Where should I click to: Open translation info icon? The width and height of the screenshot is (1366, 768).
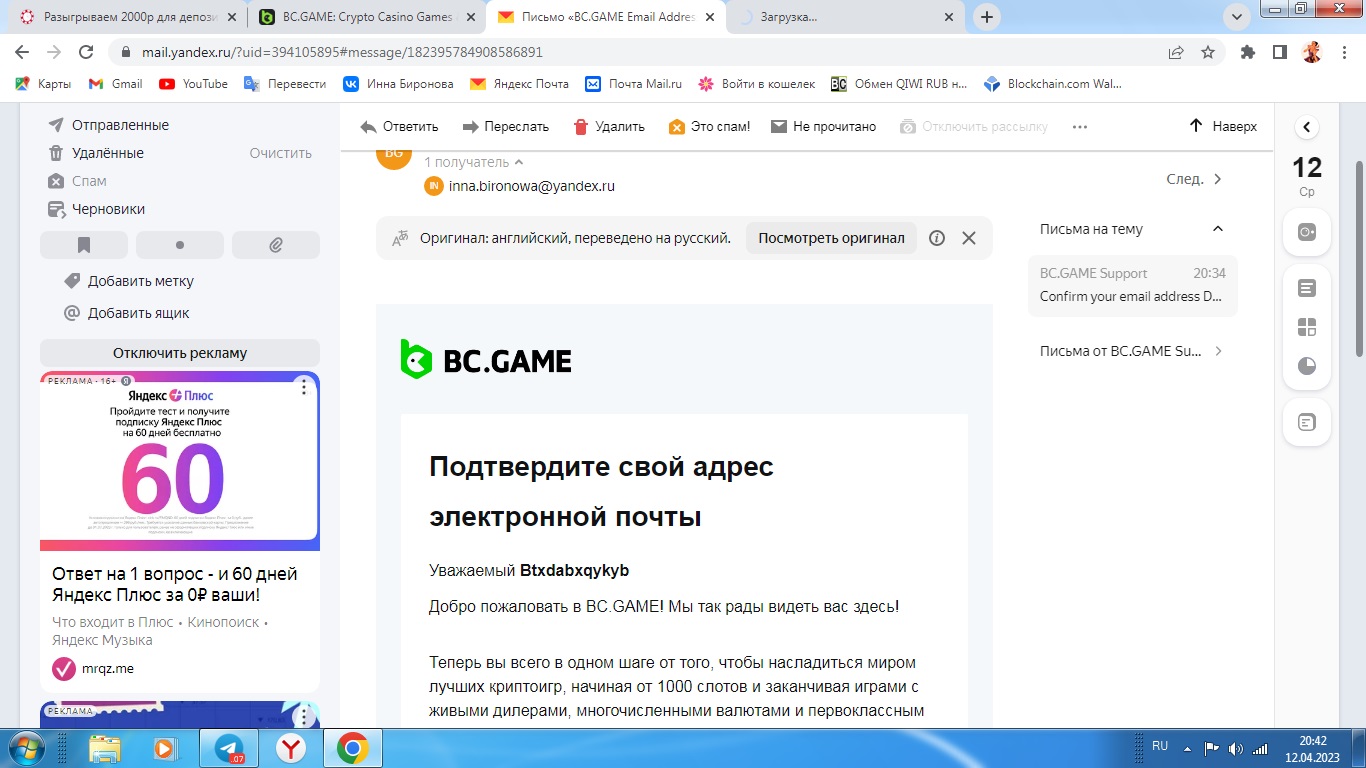click(x=937, y=238)
